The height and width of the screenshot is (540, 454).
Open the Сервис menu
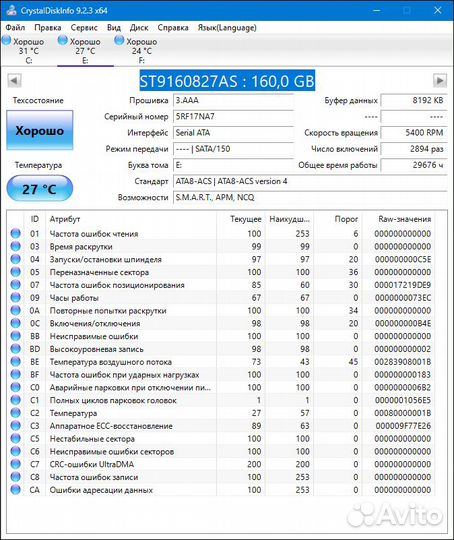pos(84,28)
